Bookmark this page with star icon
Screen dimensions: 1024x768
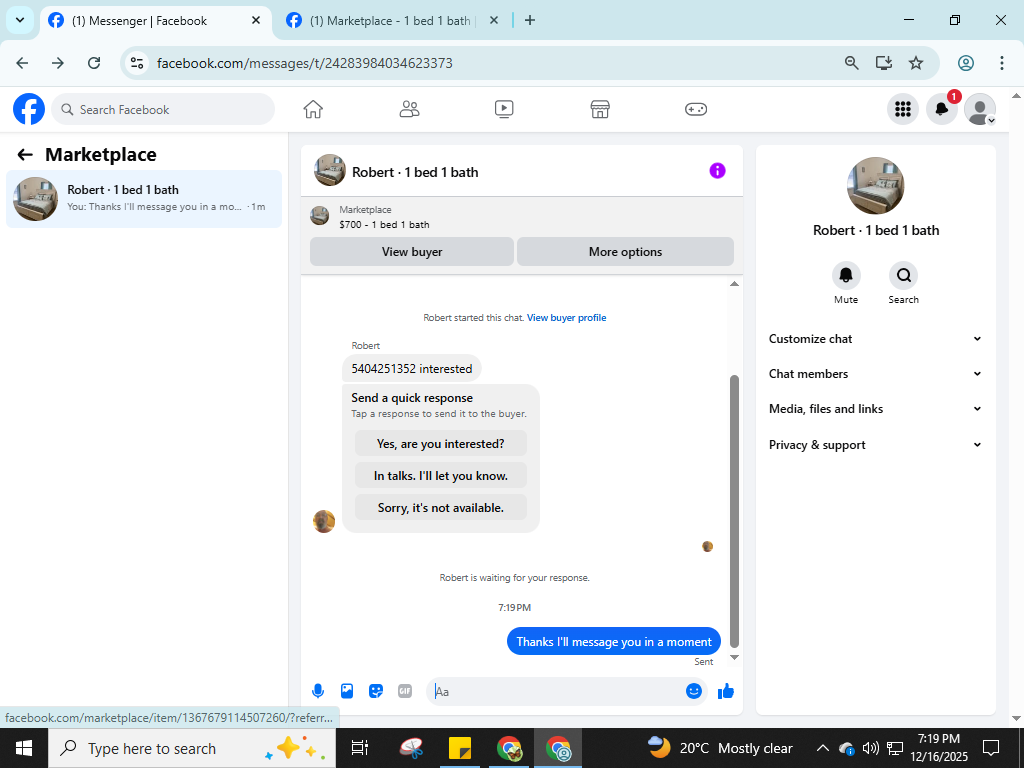(916, 63)
